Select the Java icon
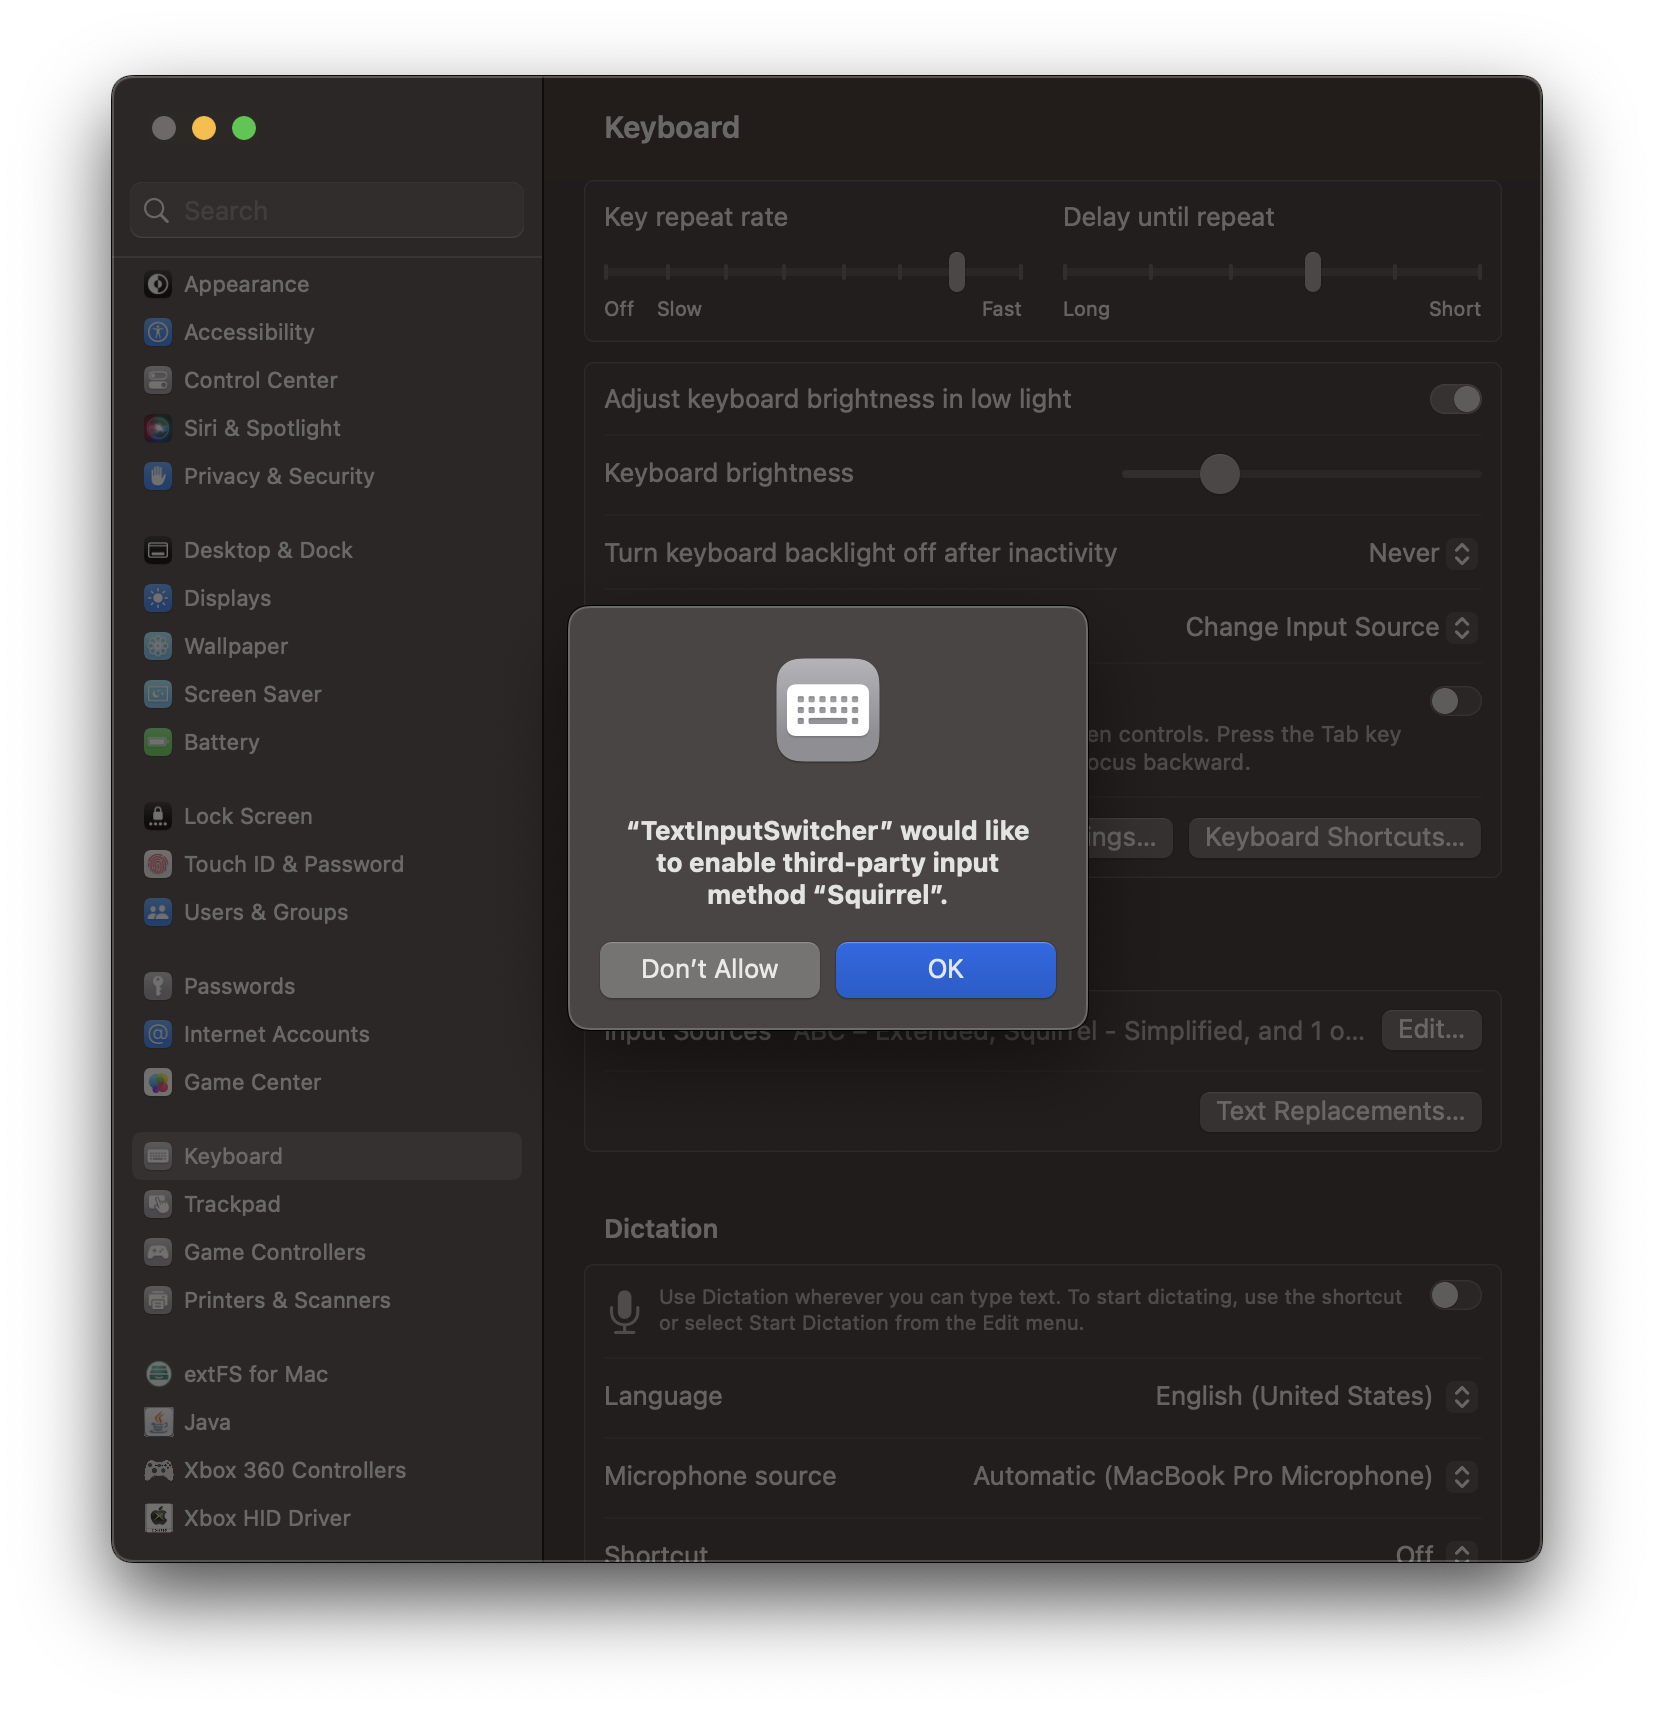This screenshot has height=1710, width=1654. tap(158, 1423)
